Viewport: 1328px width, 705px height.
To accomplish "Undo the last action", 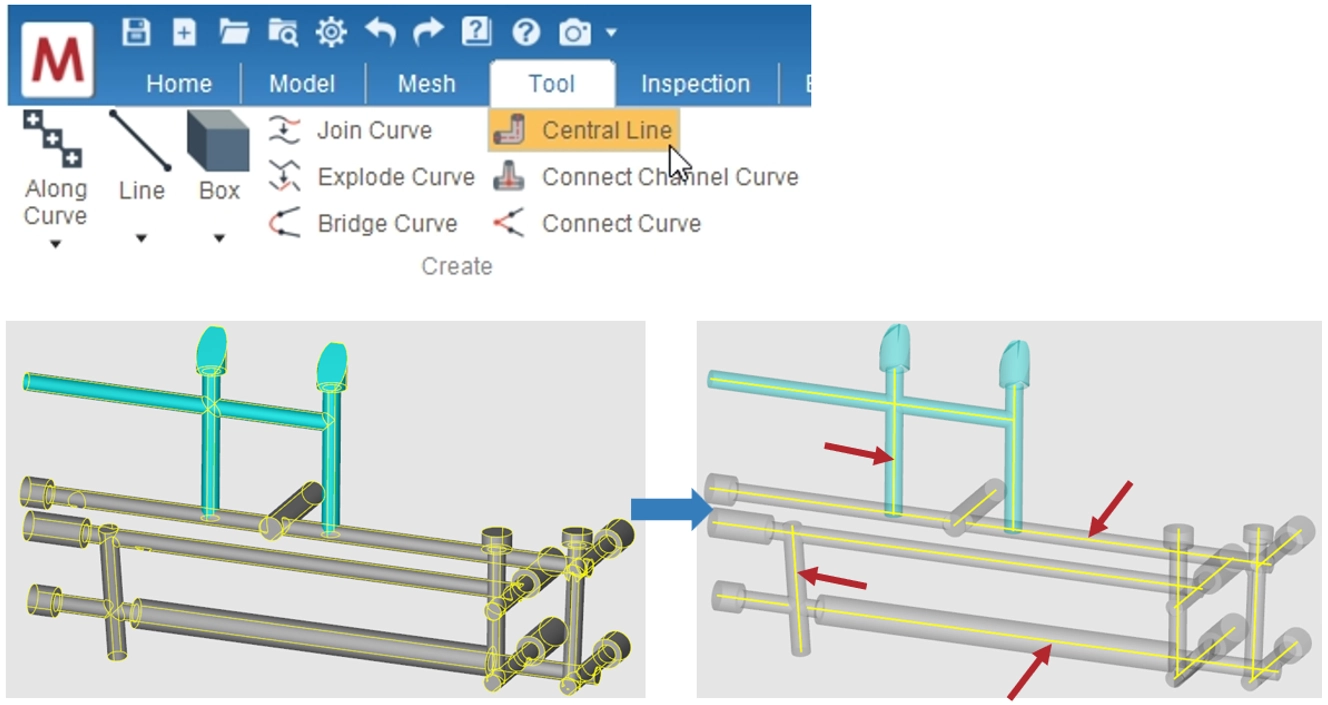I will tap(380, 32).
